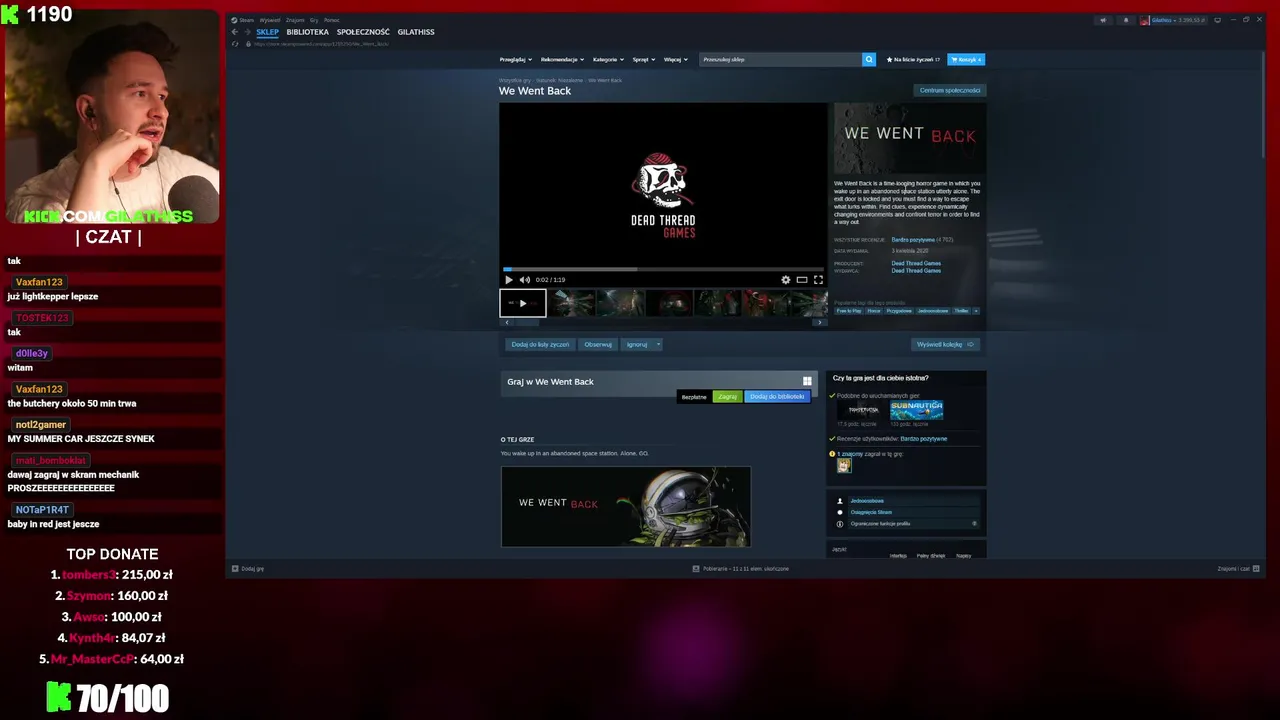
Task: Open the SKLEP tab
Action: pos(267,32)
